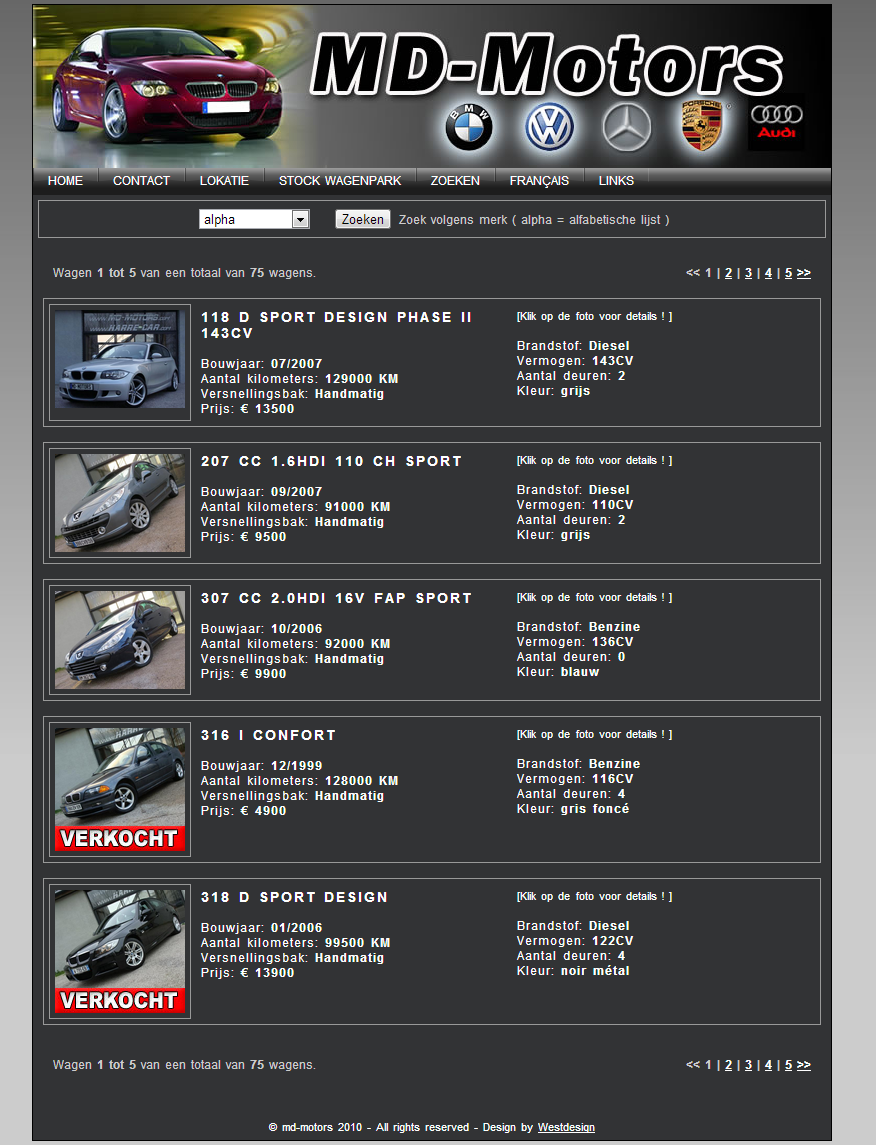Image resolution: width=876 pixels, height=1145 pixels.
Task: Go to page 2 in bottom pagination
Action: click(728, 1065)
